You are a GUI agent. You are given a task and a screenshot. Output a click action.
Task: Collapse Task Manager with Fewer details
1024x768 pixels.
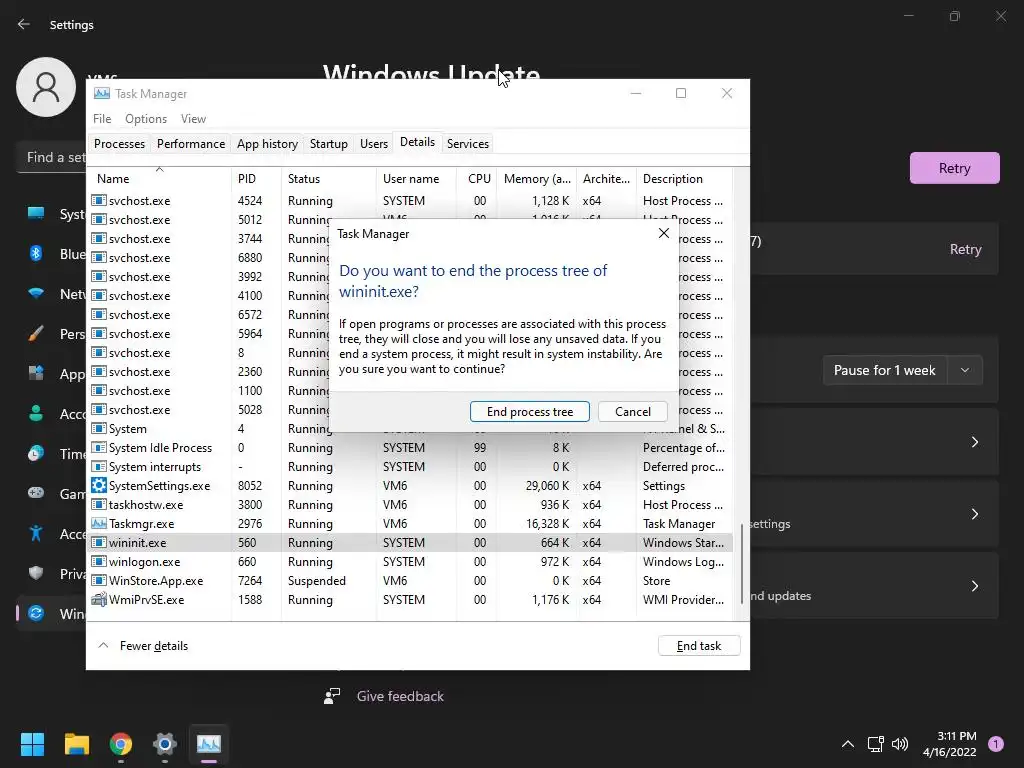(142, 645)
